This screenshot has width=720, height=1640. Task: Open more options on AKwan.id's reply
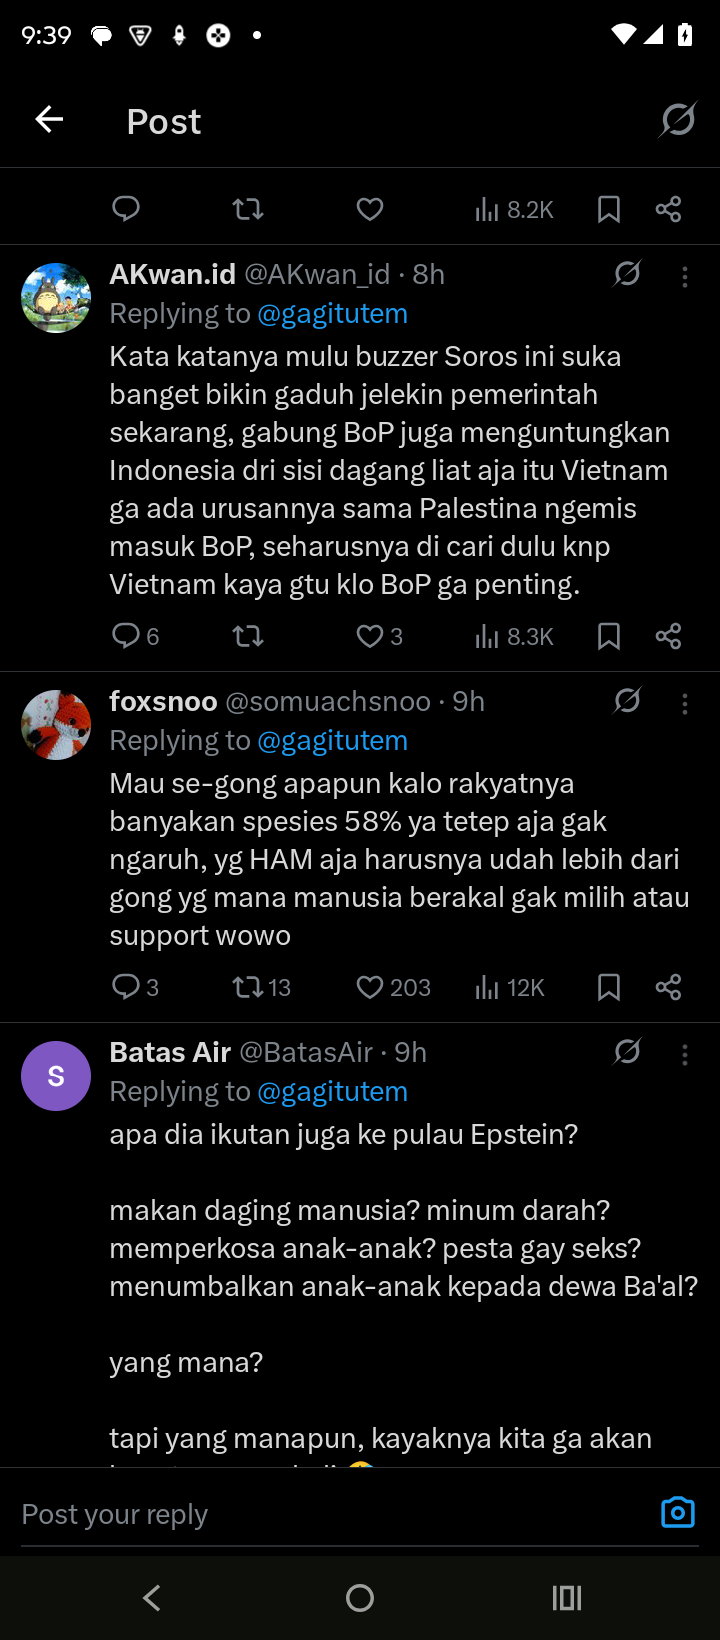coord(685,277)
